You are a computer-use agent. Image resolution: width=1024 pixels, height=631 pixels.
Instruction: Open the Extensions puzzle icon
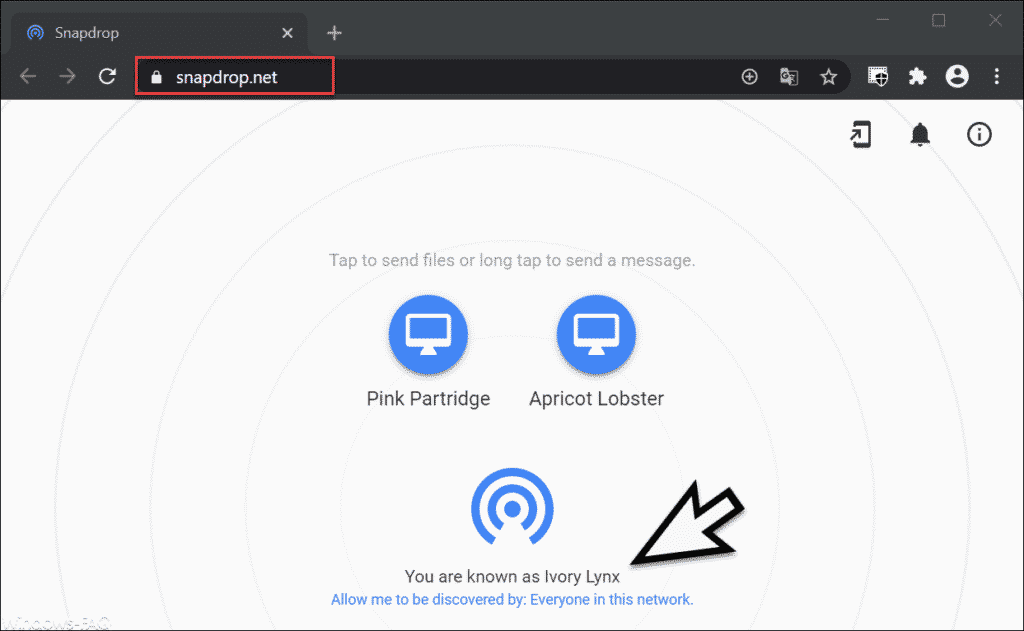pos(918,76)
